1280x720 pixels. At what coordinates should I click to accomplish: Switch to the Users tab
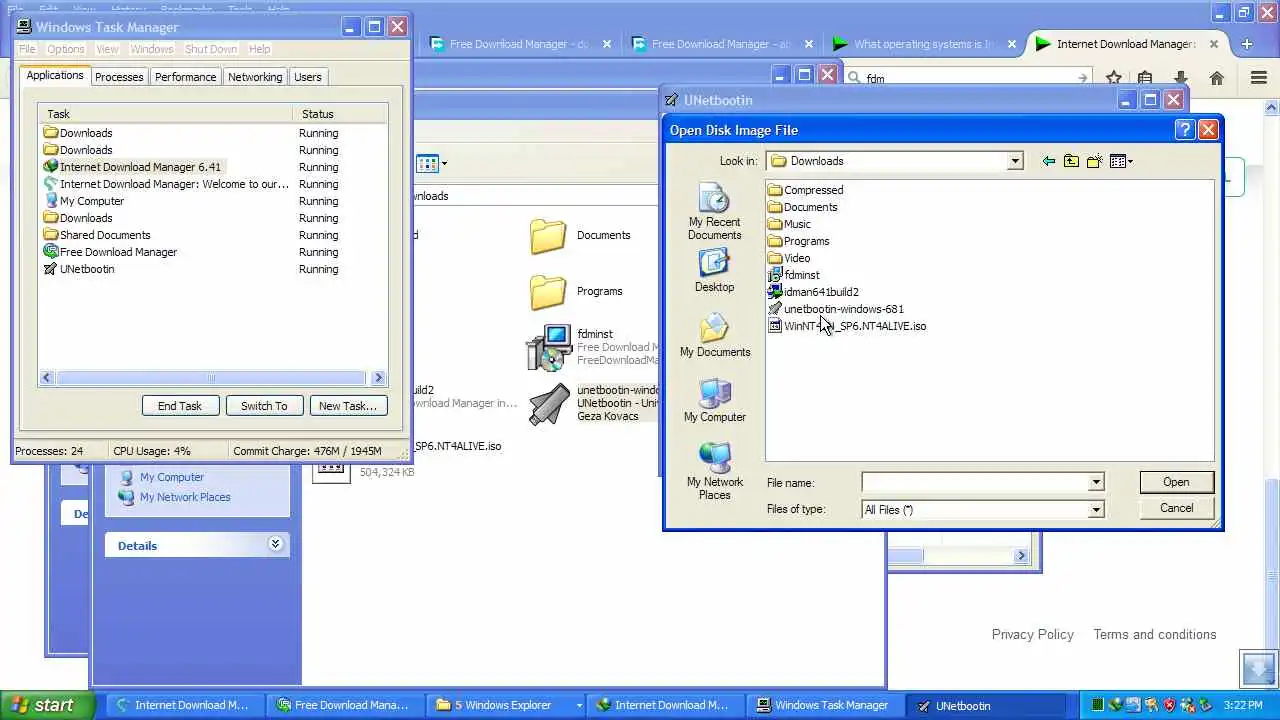308,77
